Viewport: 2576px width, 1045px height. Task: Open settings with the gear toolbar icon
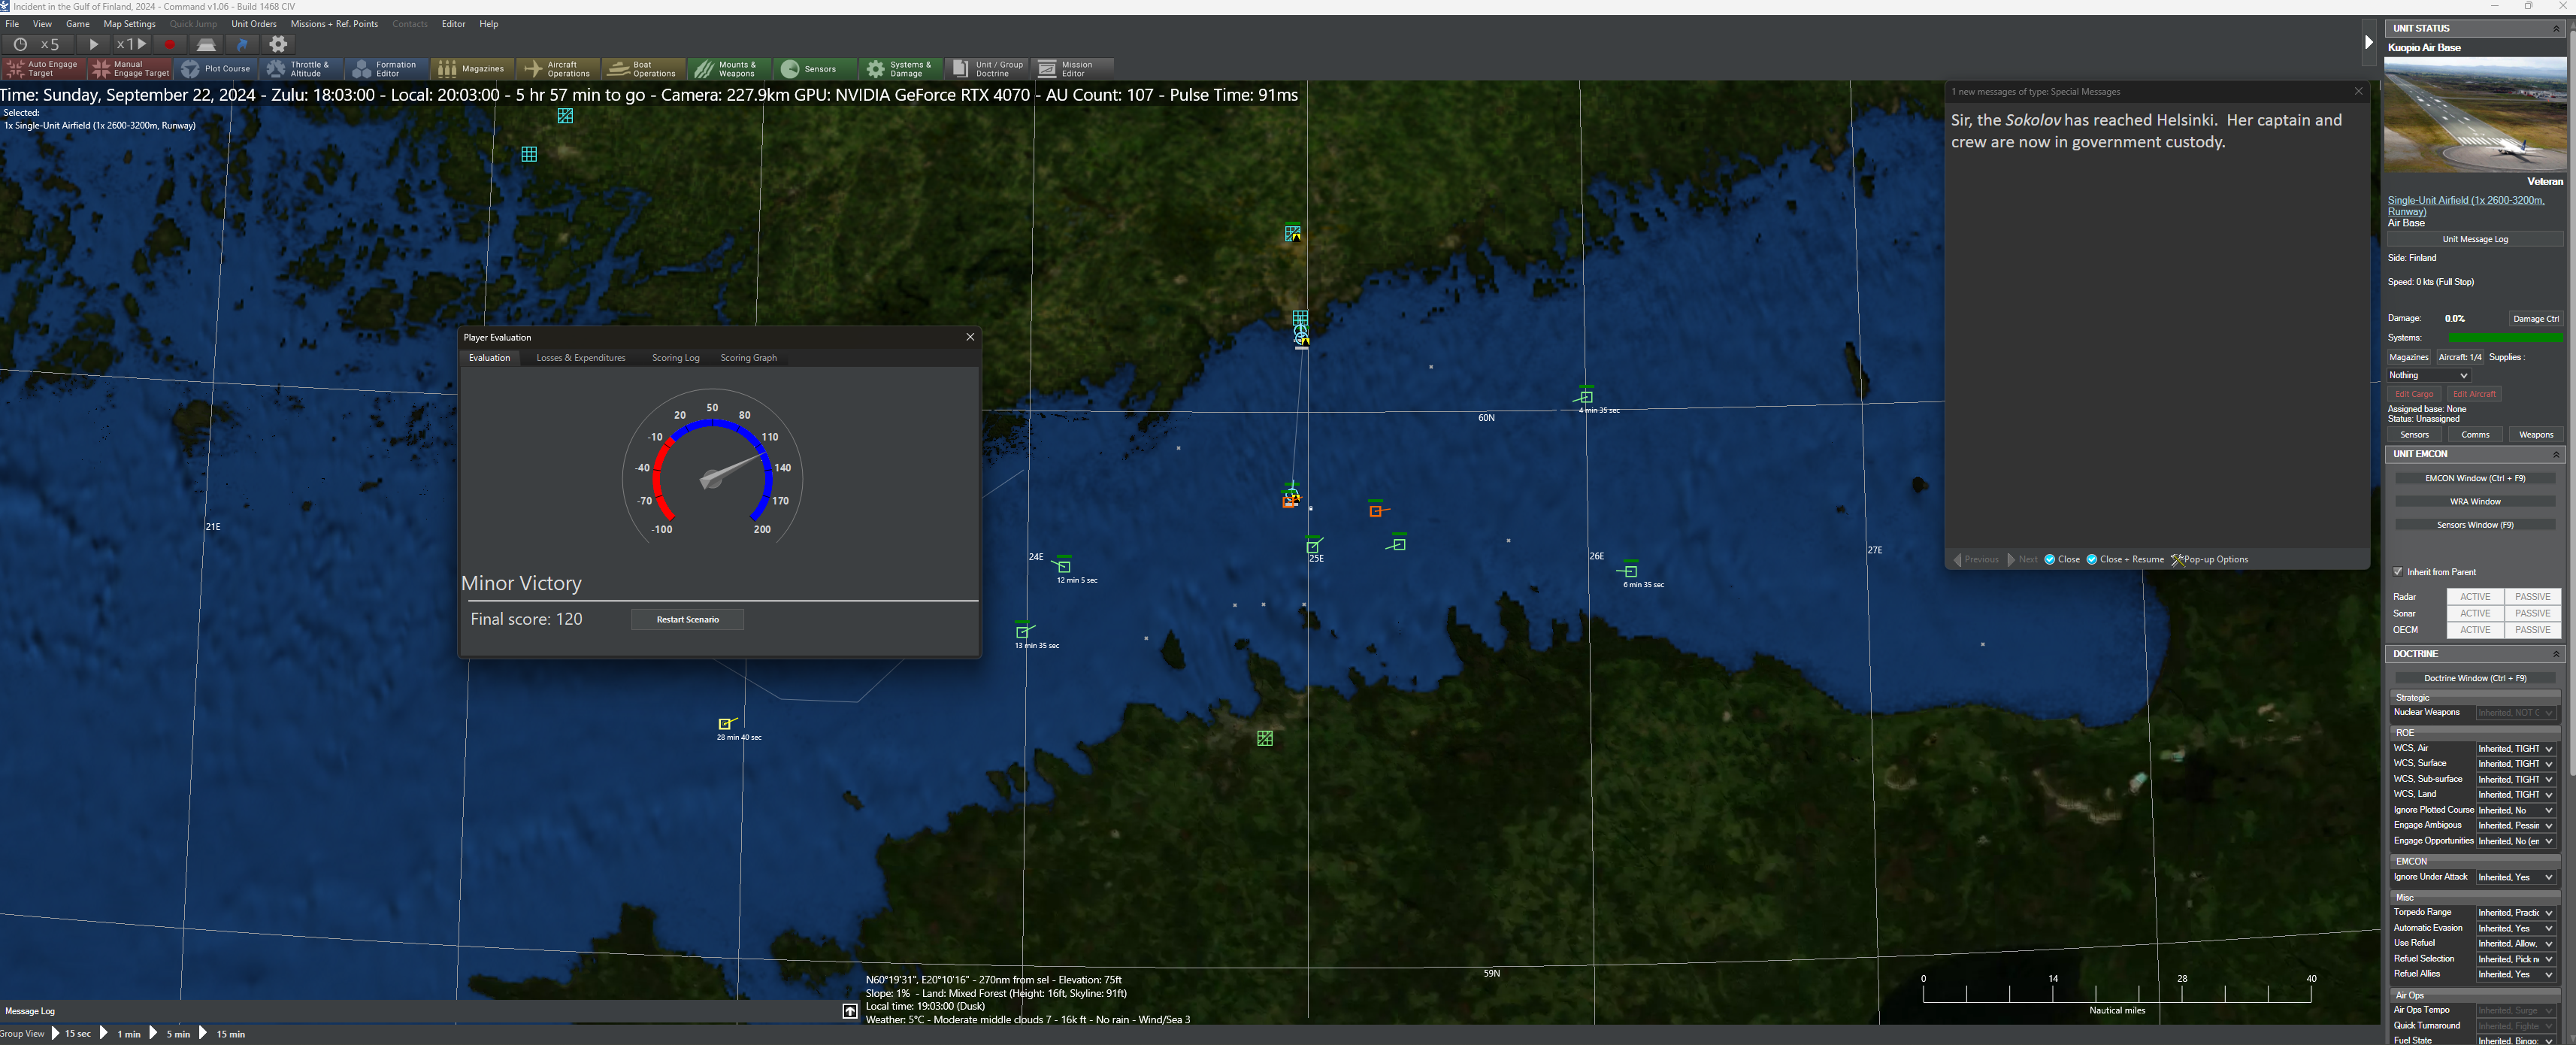[278, 44]
